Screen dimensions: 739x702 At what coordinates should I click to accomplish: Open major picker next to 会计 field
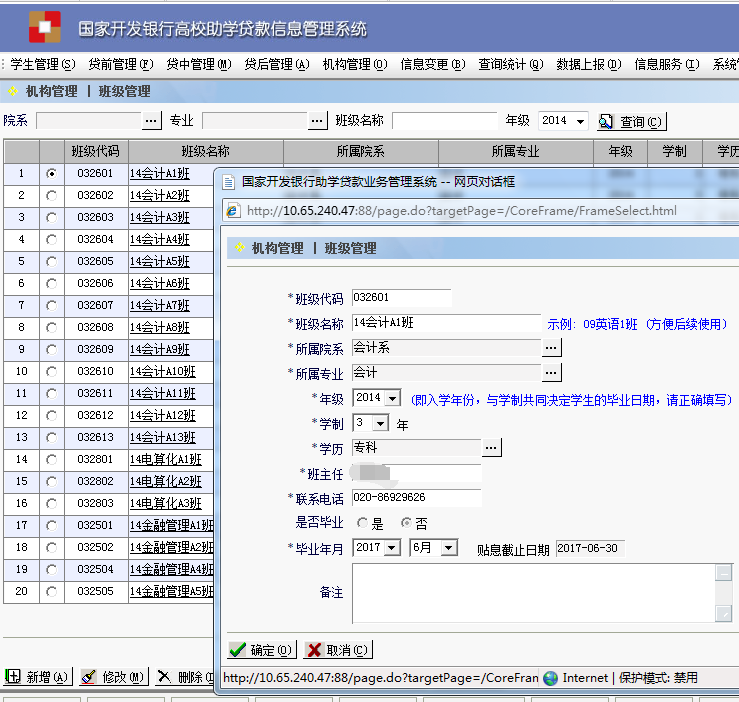pyautogui.click(x=552, y=372)
